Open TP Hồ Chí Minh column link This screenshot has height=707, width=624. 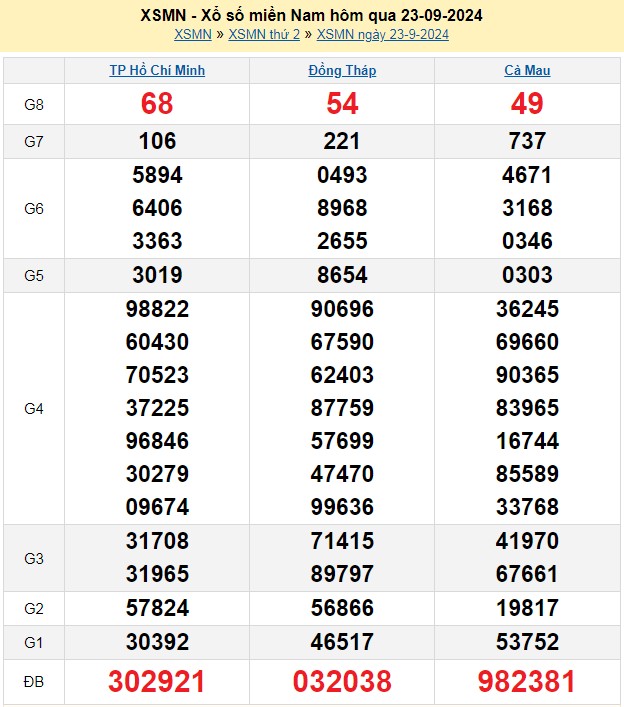157,71
